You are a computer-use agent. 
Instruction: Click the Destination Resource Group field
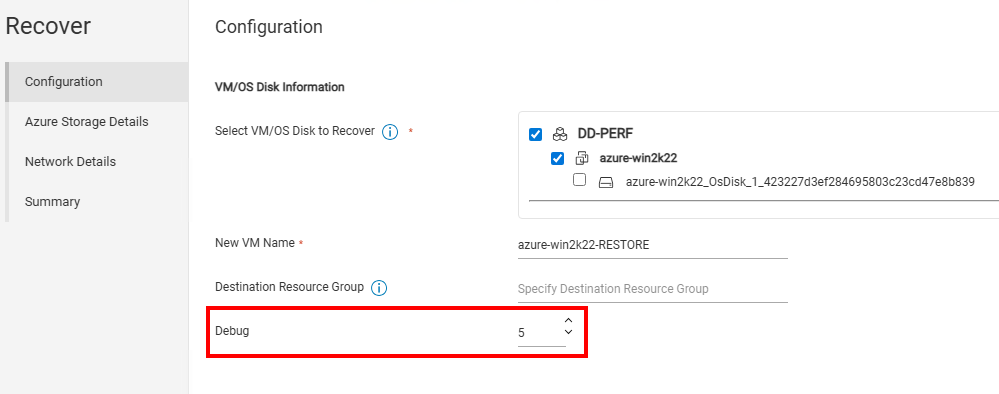point(653,289)
